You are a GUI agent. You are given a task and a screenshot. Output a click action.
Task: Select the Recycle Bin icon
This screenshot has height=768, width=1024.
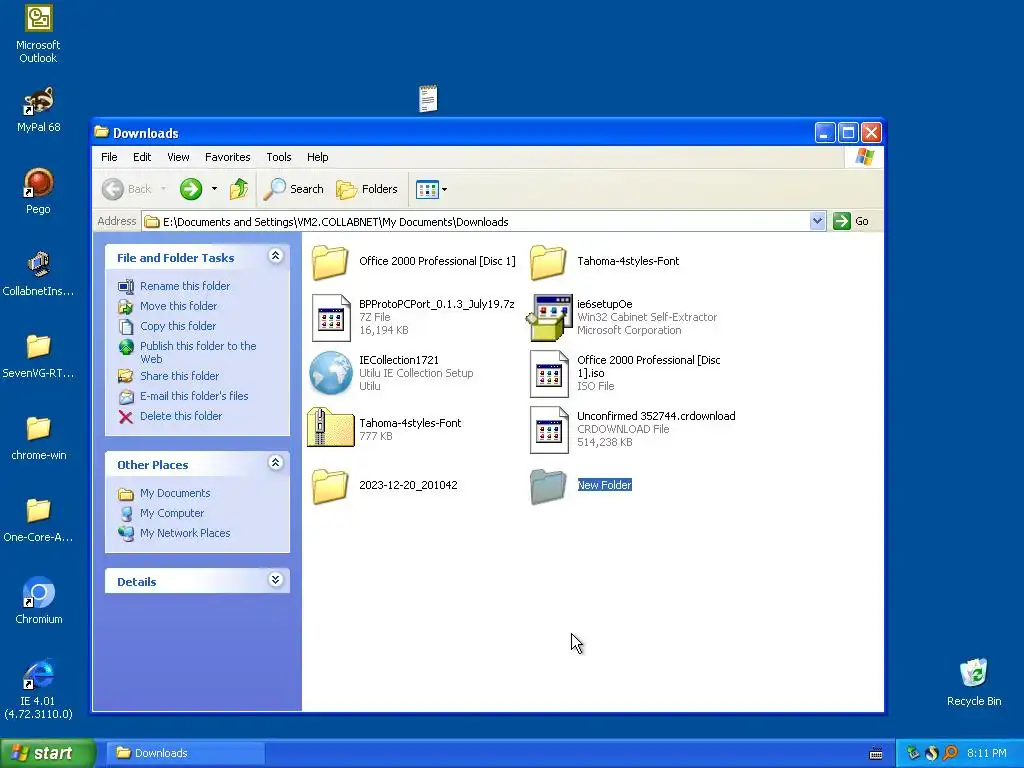[x=974, y=682]
